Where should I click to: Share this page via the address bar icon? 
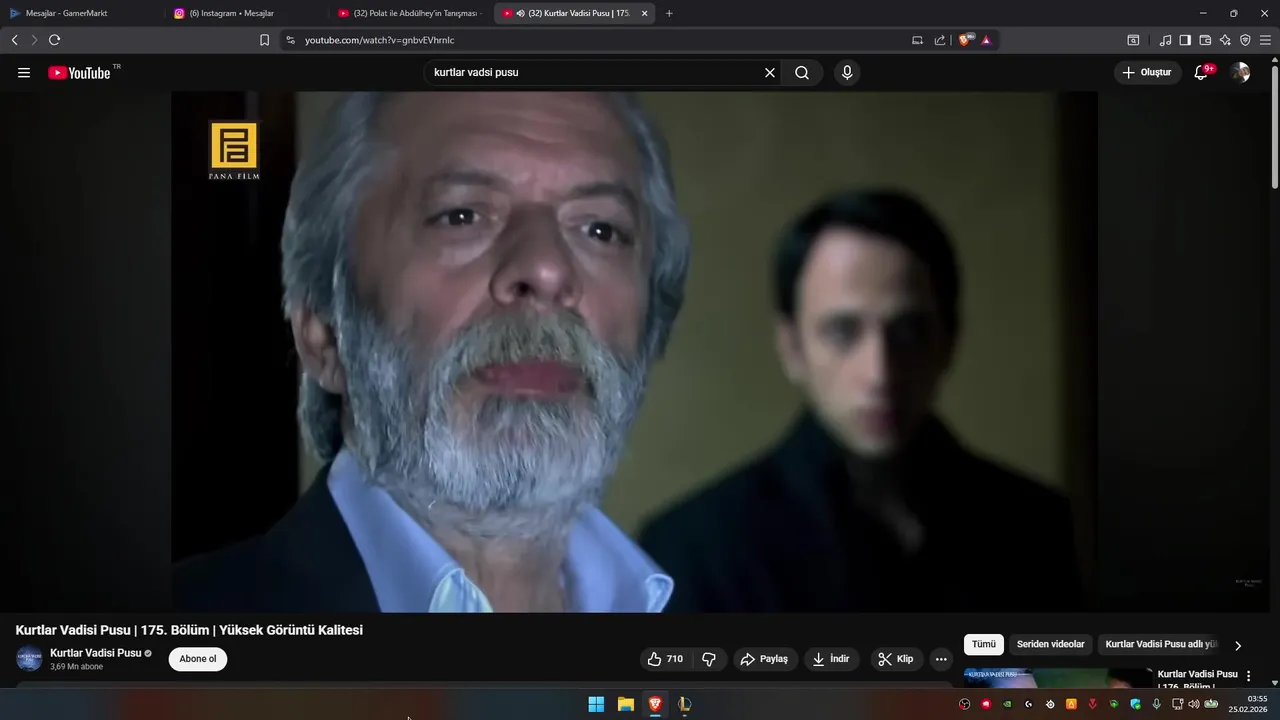(940, 40)
